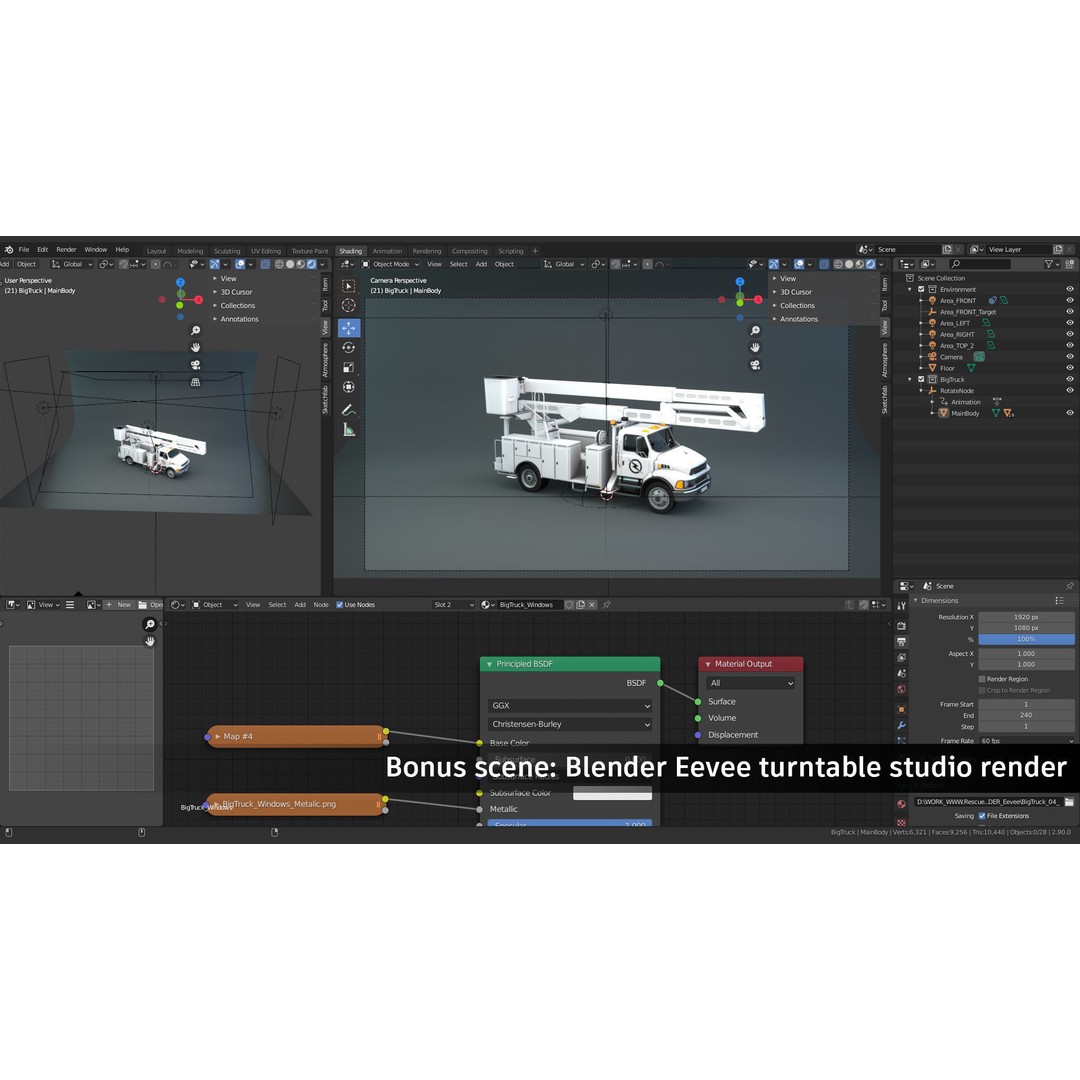This screenshot has height=1080, width=1080.
Task: Hide the Camera object via eye icon
Action: pos(1070,357)
